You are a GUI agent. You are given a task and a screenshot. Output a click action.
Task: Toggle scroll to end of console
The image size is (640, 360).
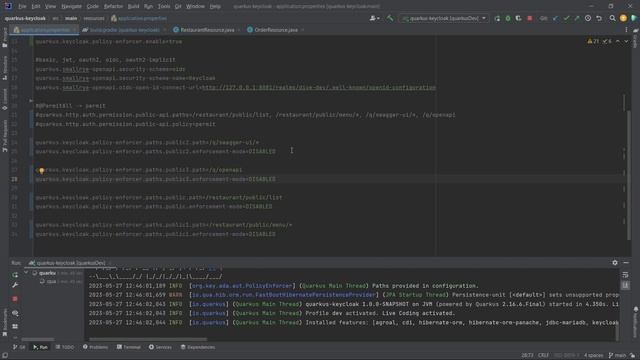[625, 285]
